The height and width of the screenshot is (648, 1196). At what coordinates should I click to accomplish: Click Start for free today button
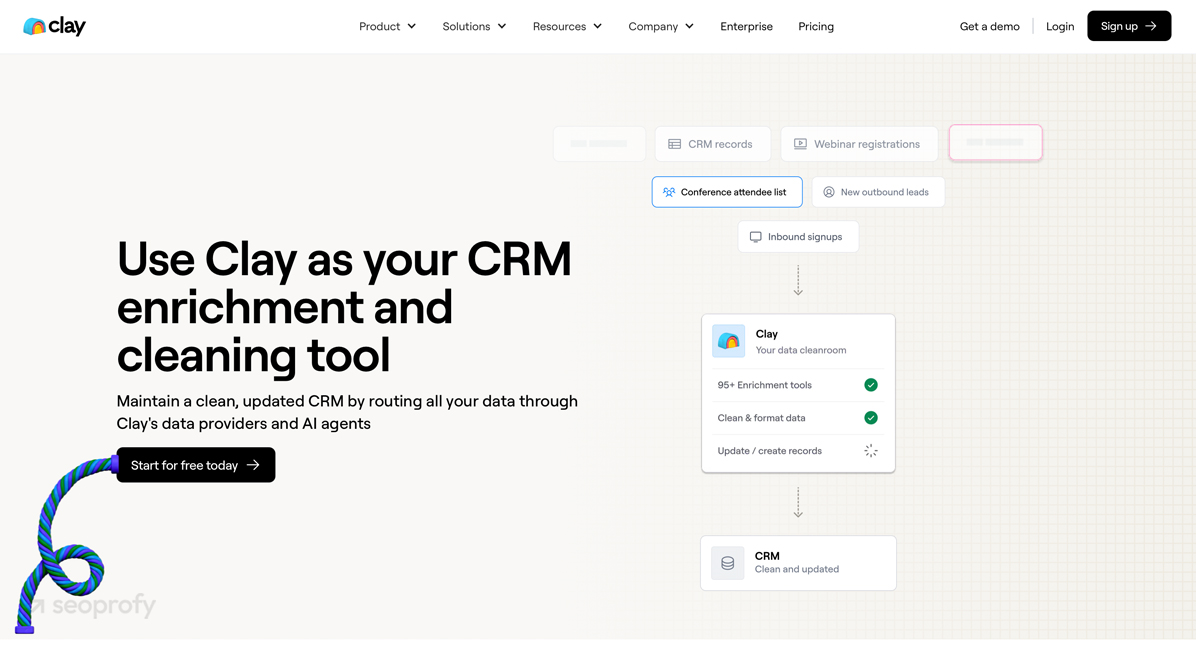(196, 465)
